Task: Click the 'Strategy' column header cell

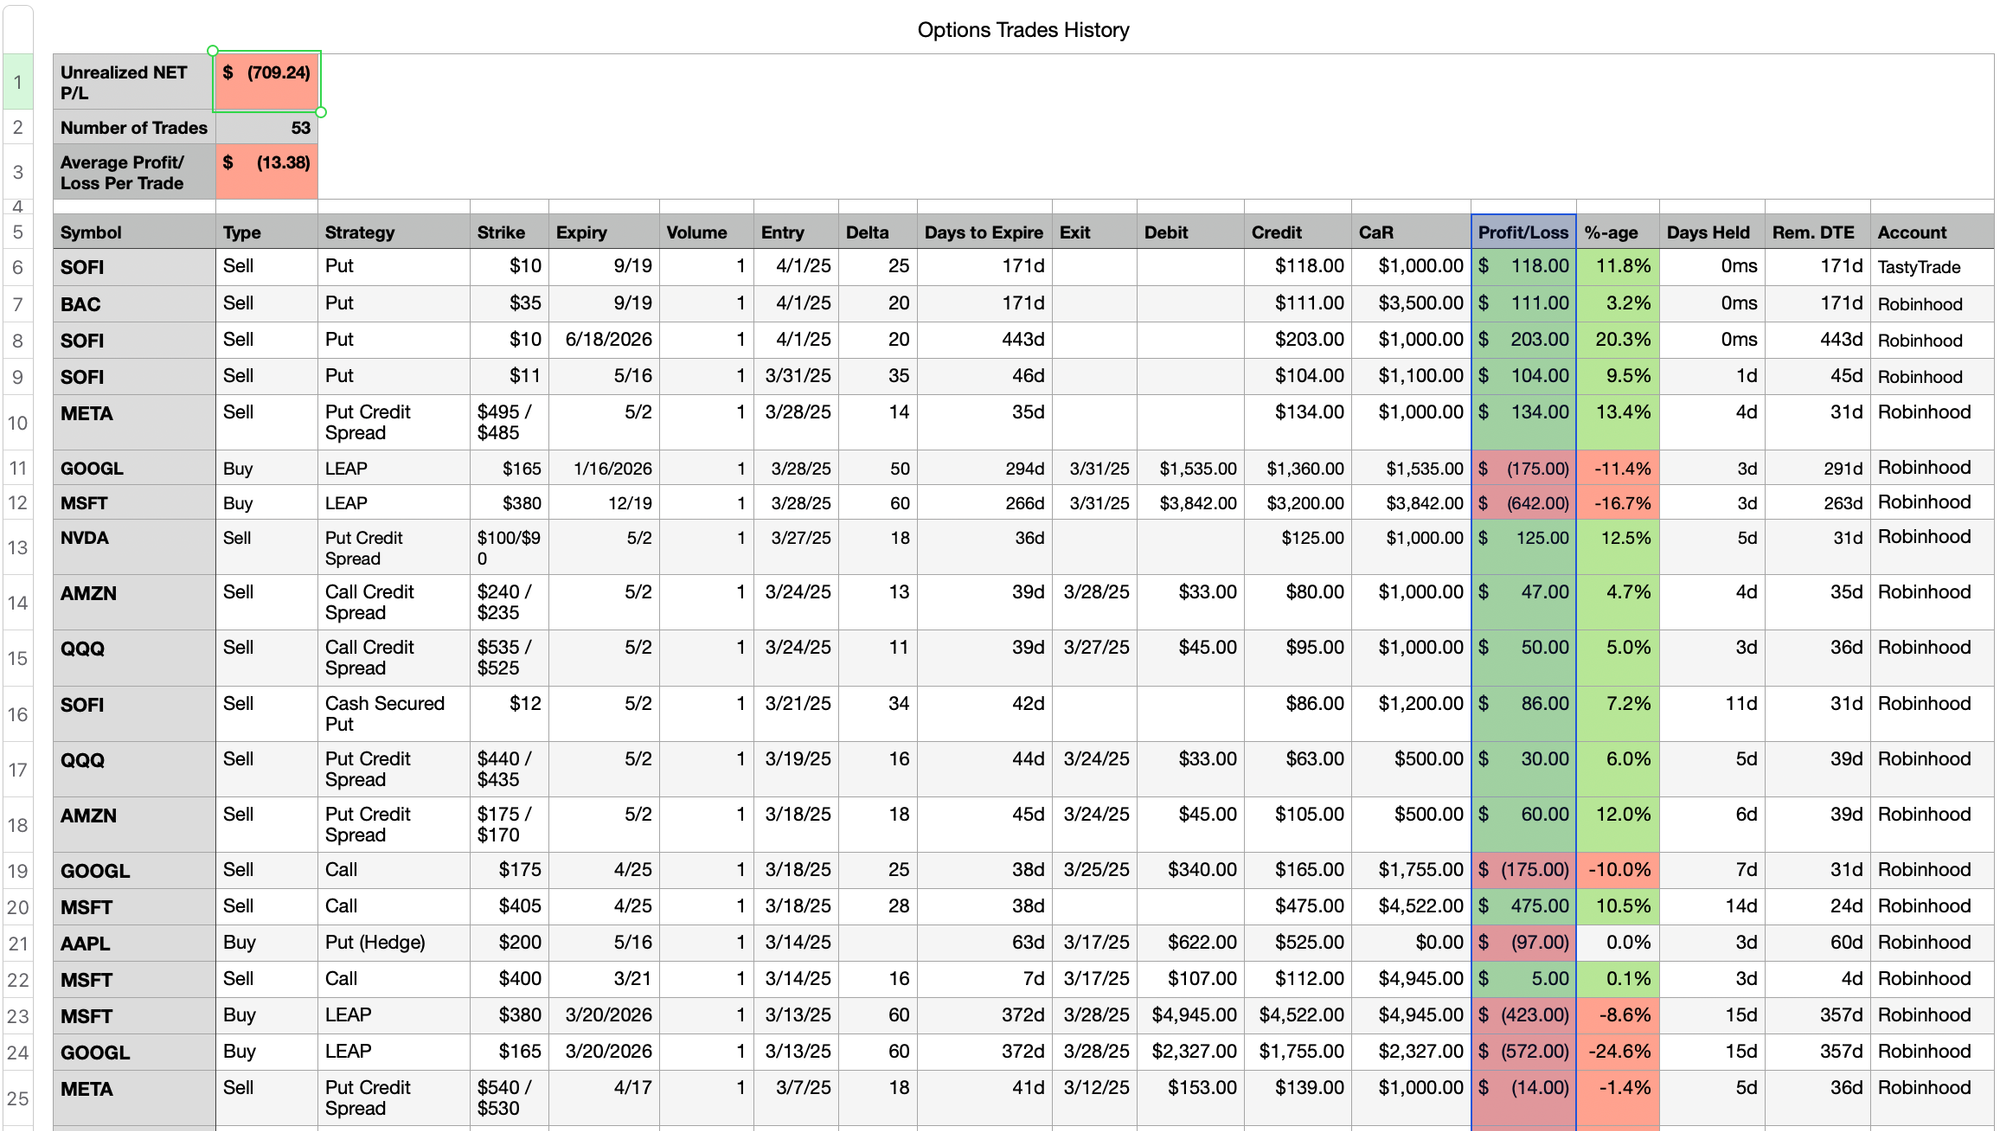Action: point(394,232)
